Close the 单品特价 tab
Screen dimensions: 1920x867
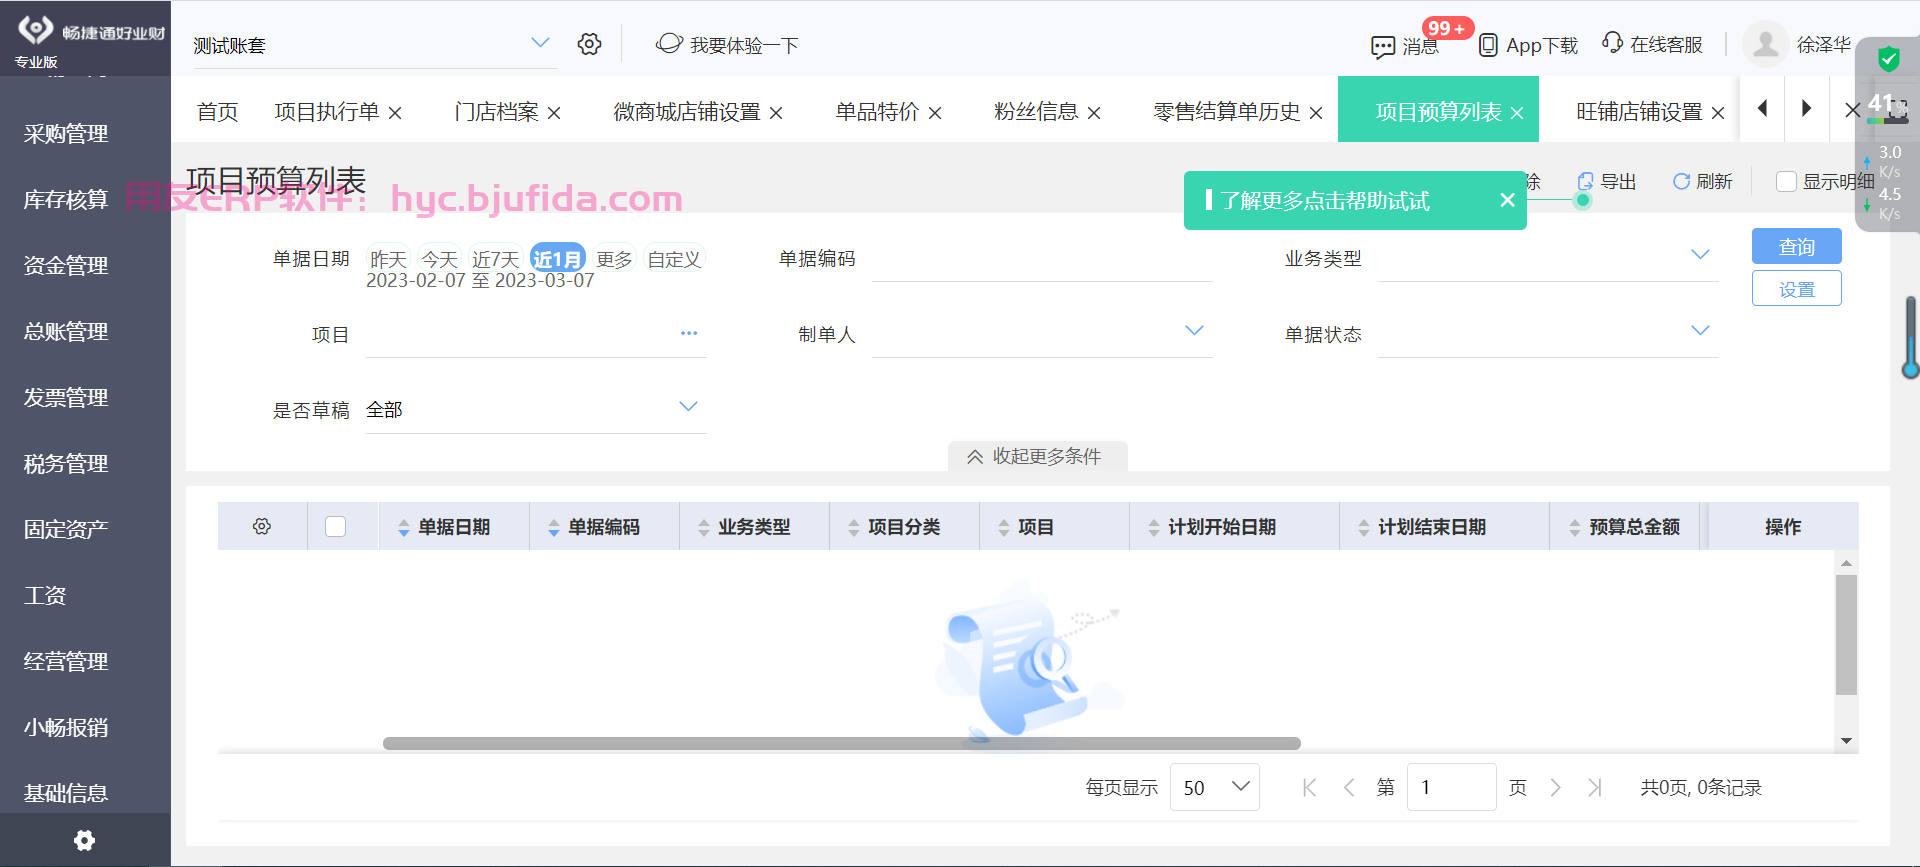[x=935, y=113]
